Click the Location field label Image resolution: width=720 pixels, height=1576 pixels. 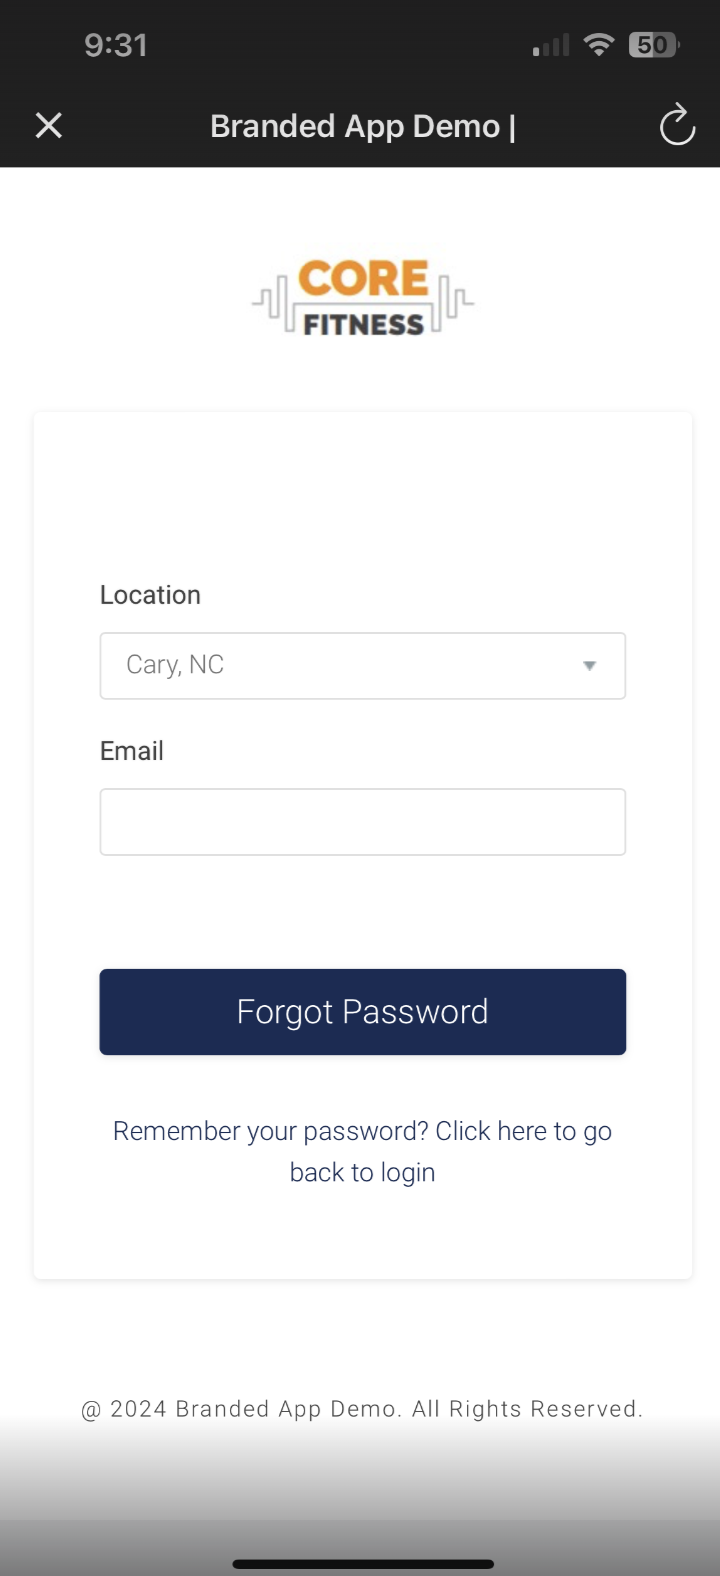(150, 595)
